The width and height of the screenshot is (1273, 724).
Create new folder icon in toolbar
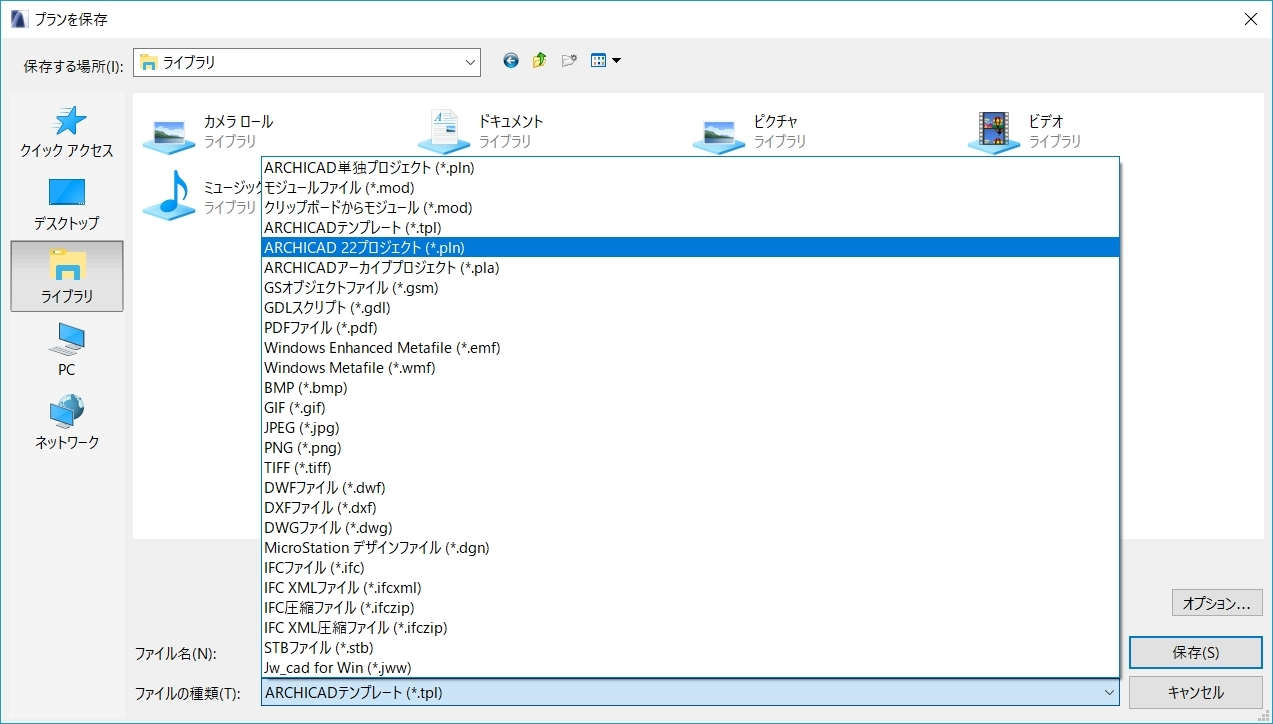pos(570,61)
